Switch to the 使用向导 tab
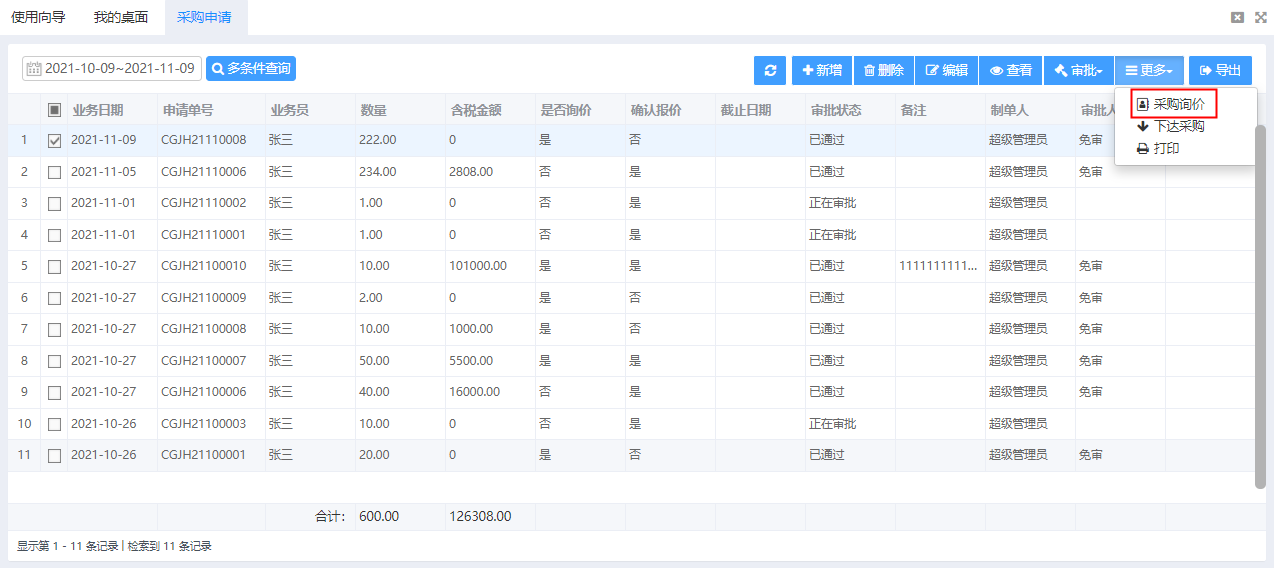The image size is (1274, 568). click(39, 17)
